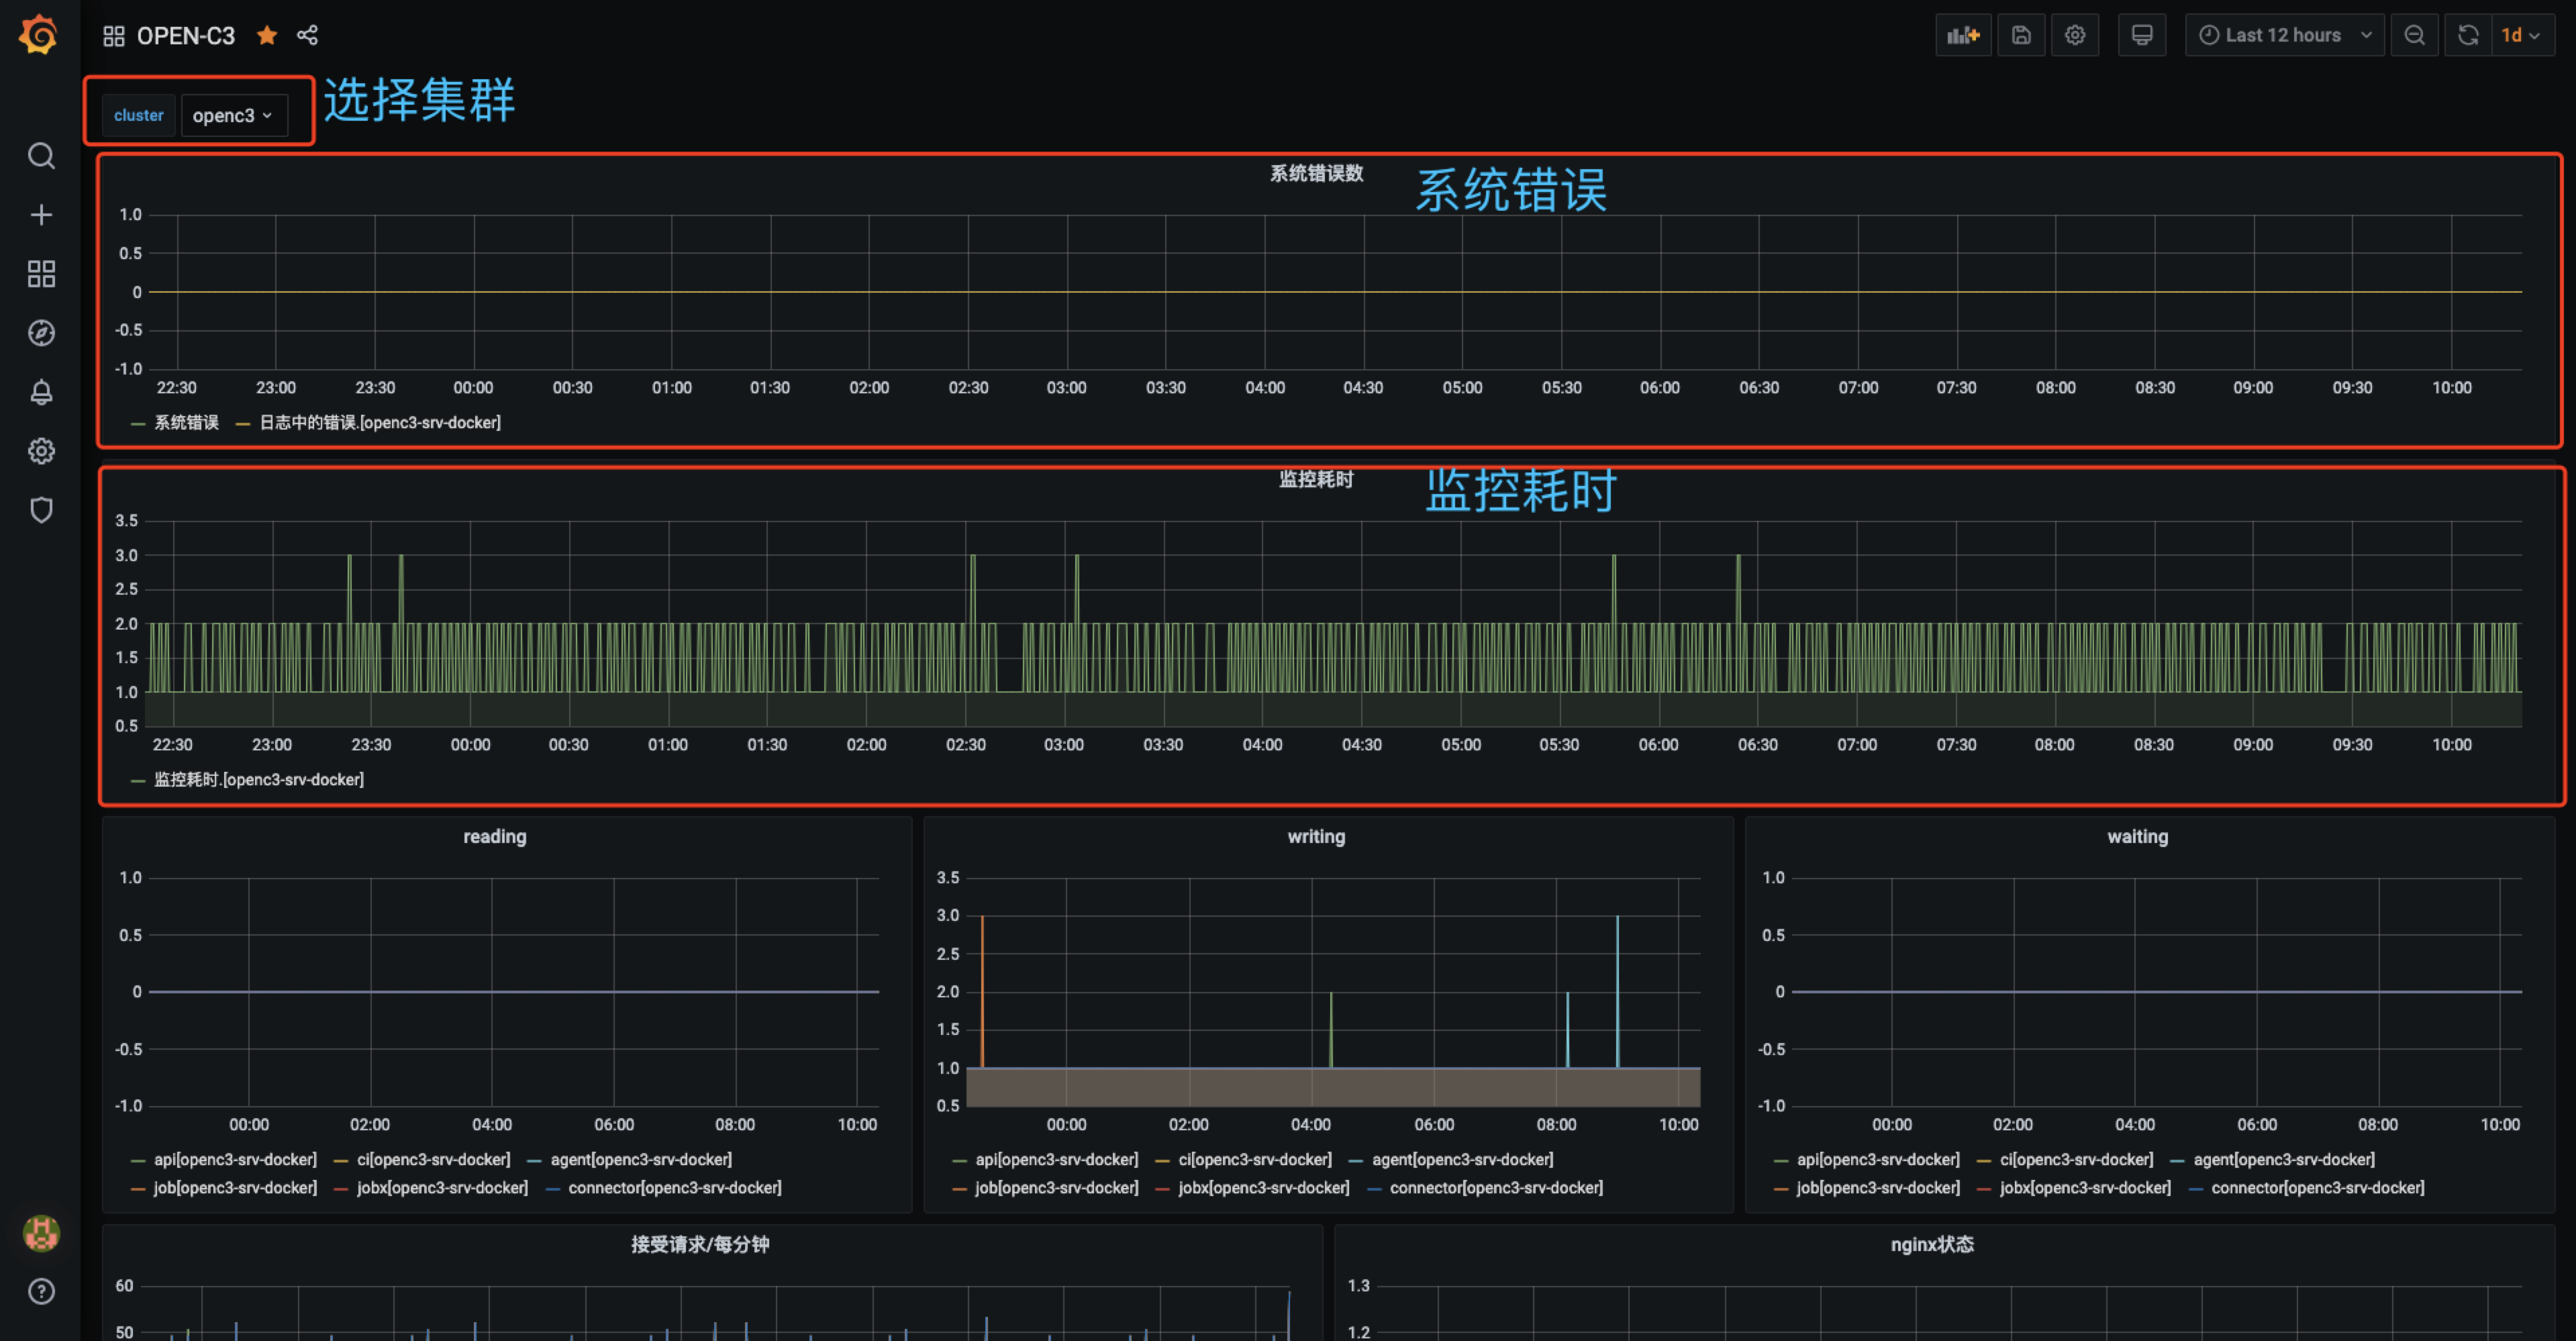Image resolution: width=2576 pixels, height=1341 pixels.
Task: Toggle api[openc3-srv-docker] in writing legend
Action: [x=1057, y=1159]
